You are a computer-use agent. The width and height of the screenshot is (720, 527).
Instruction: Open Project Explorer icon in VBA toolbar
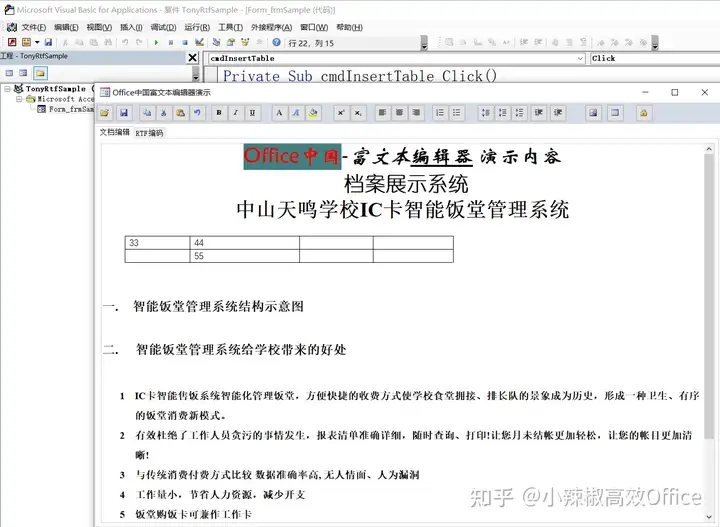[216, 42]
